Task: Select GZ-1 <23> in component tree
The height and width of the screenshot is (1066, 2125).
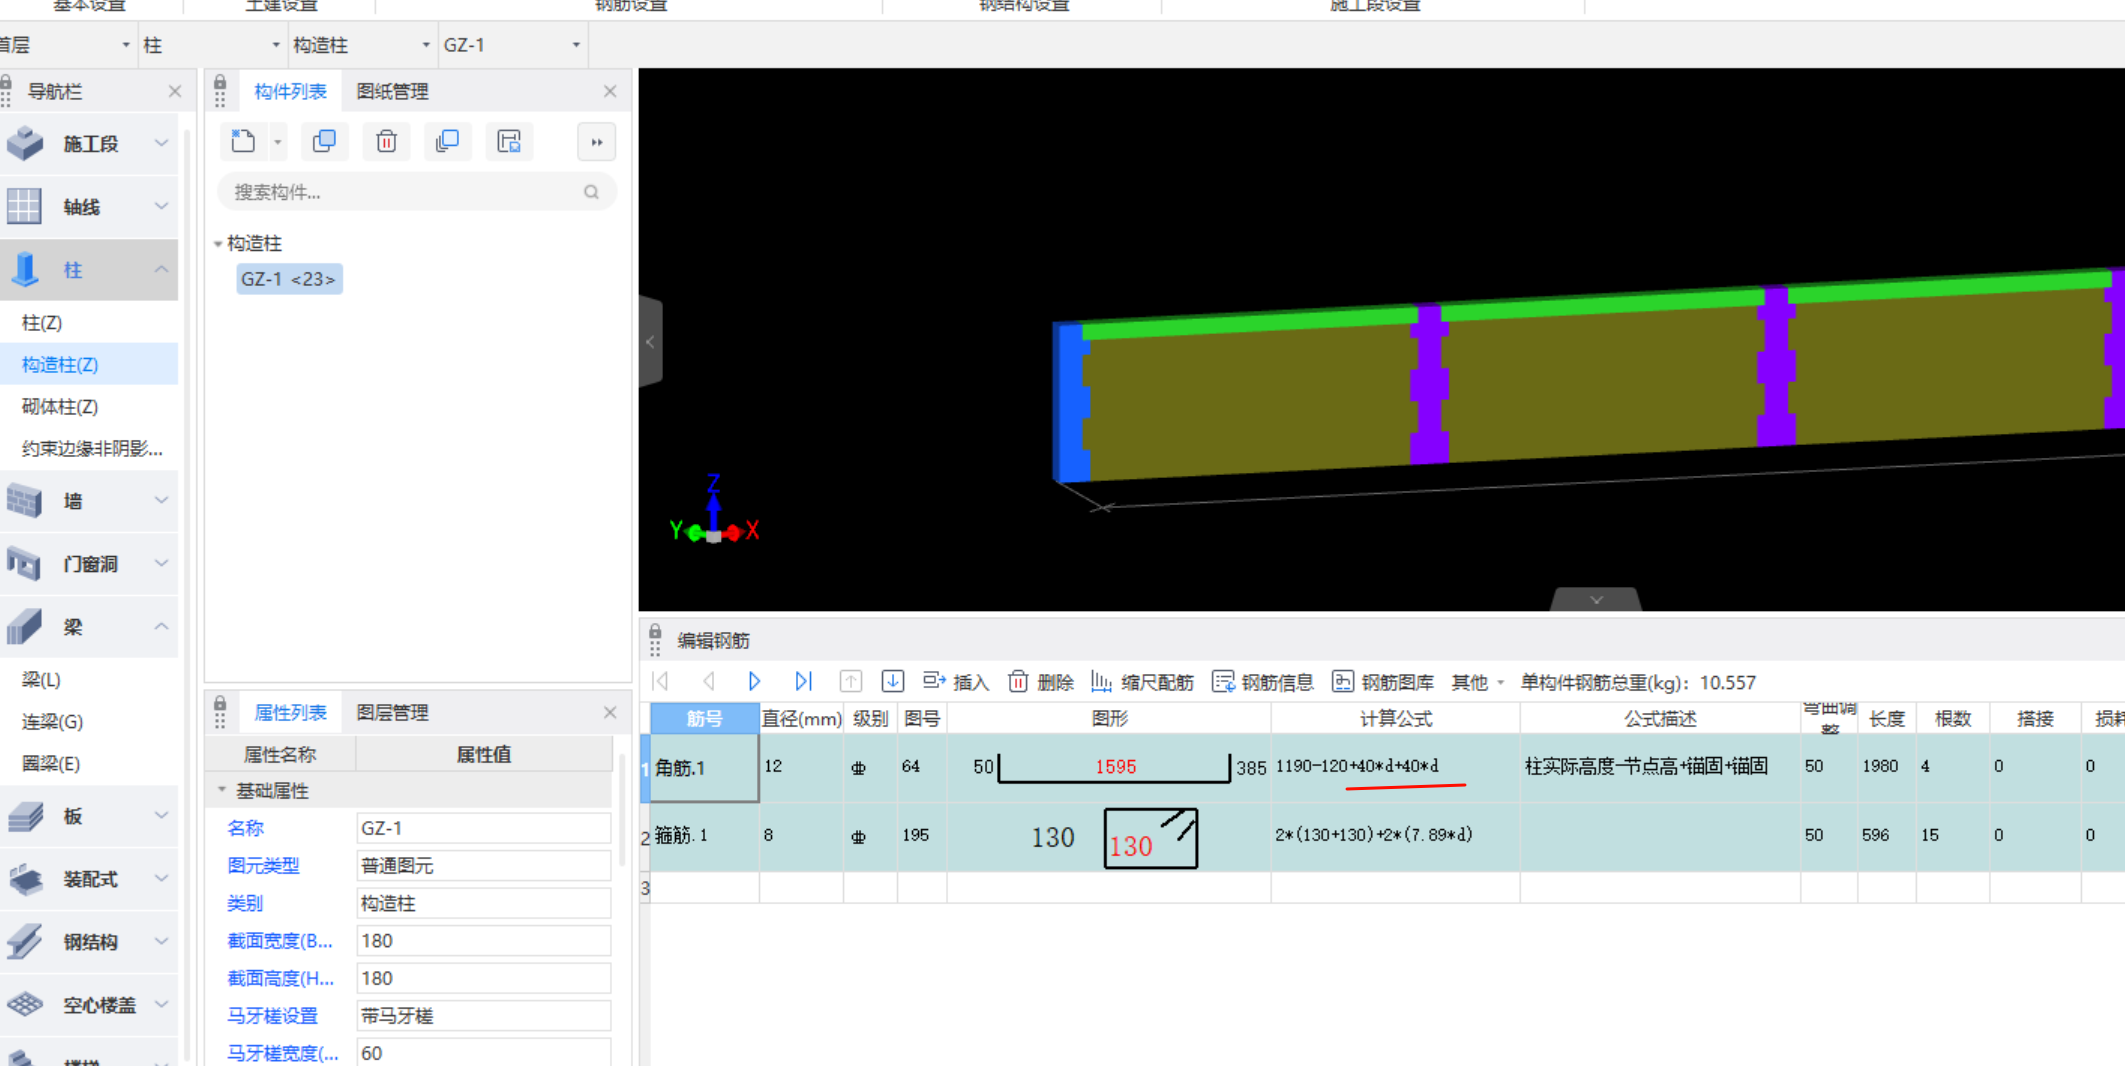Action: (289, 279)
